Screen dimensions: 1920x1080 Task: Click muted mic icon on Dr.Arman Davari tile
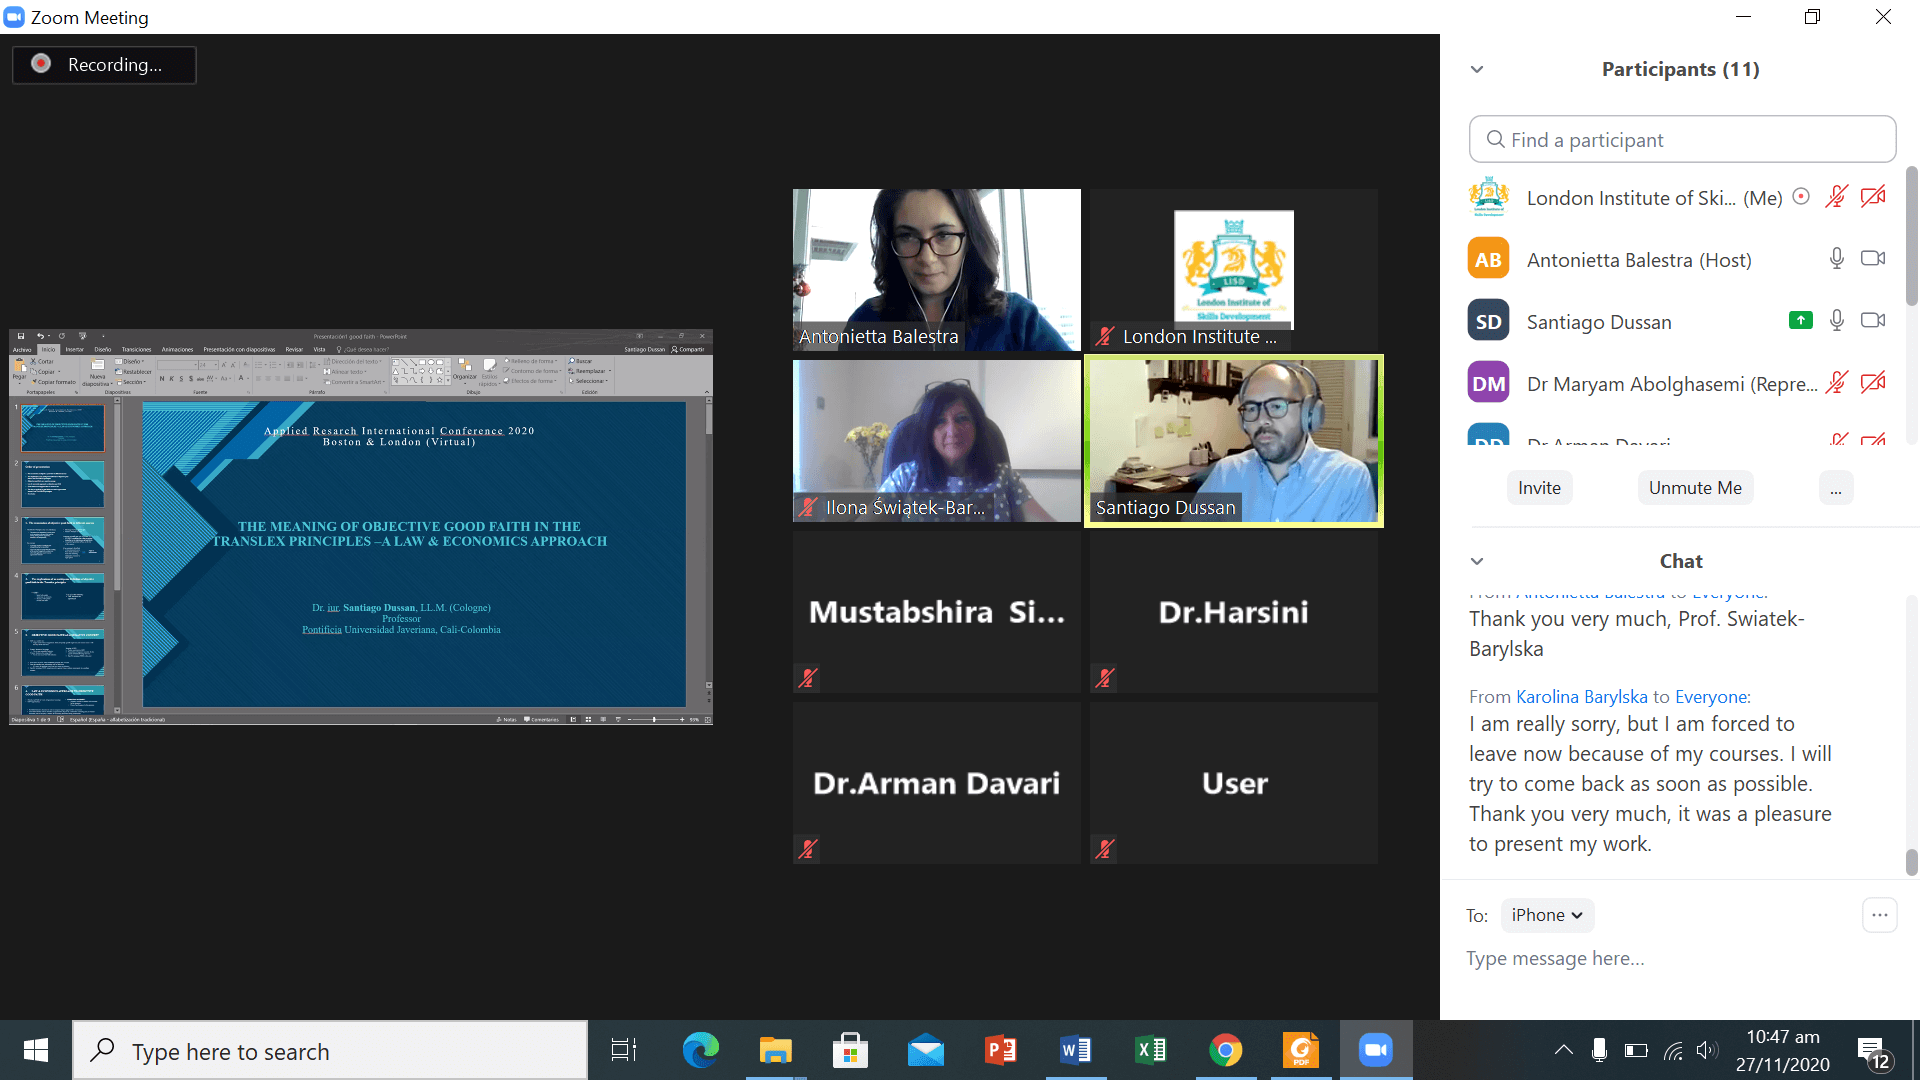(x=808, y=849)
